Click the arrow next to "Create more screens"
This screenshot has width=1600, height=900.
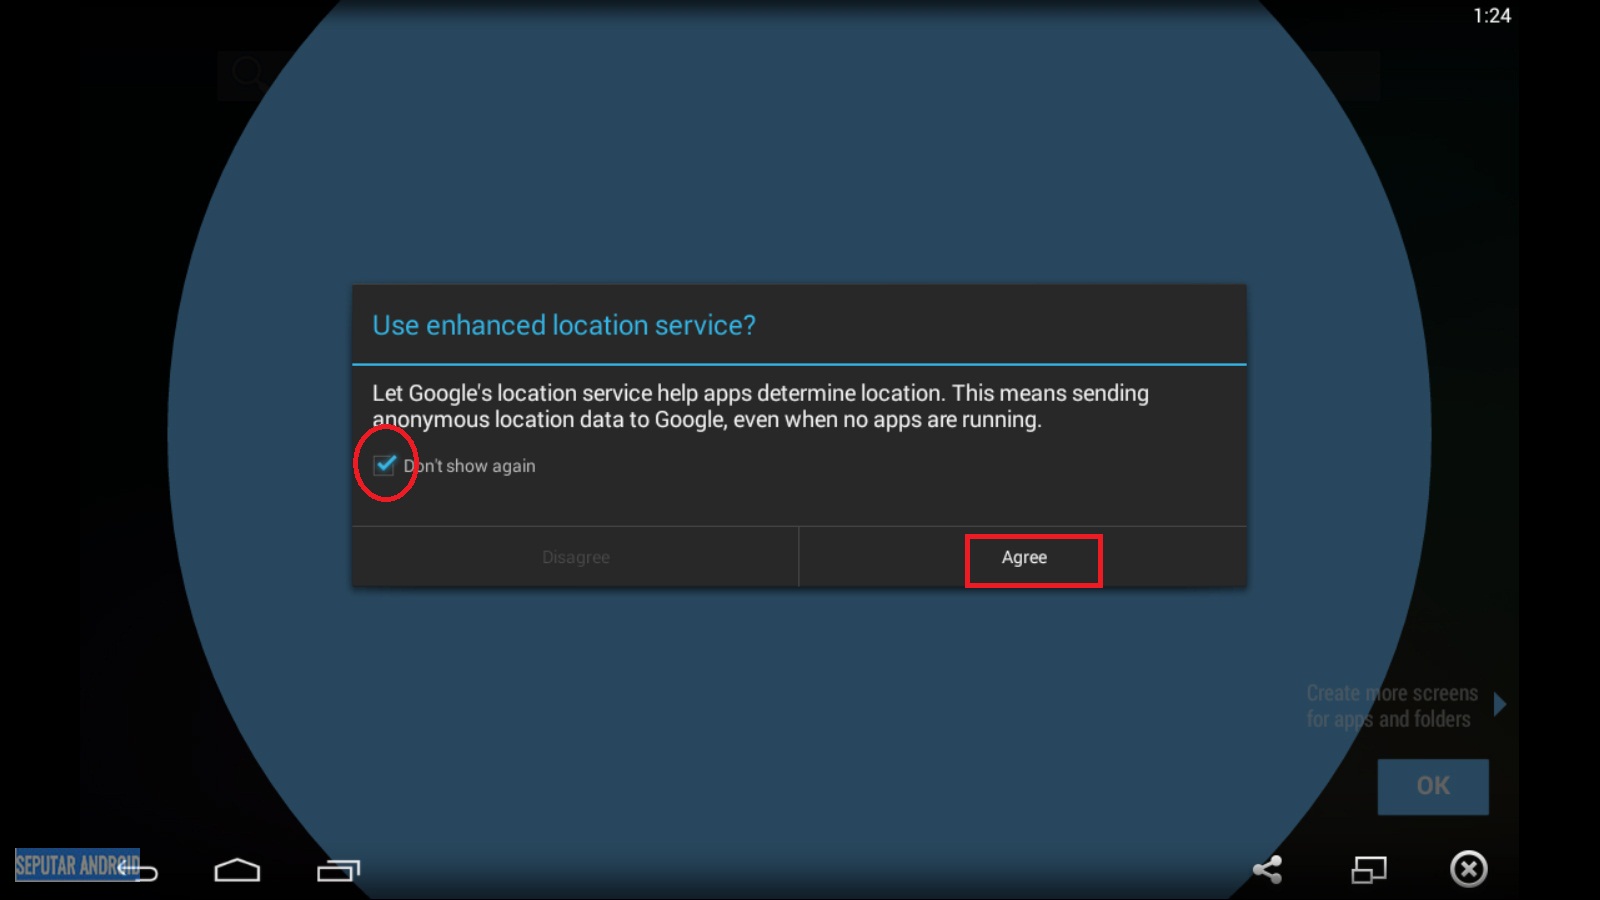[1499, 704]
